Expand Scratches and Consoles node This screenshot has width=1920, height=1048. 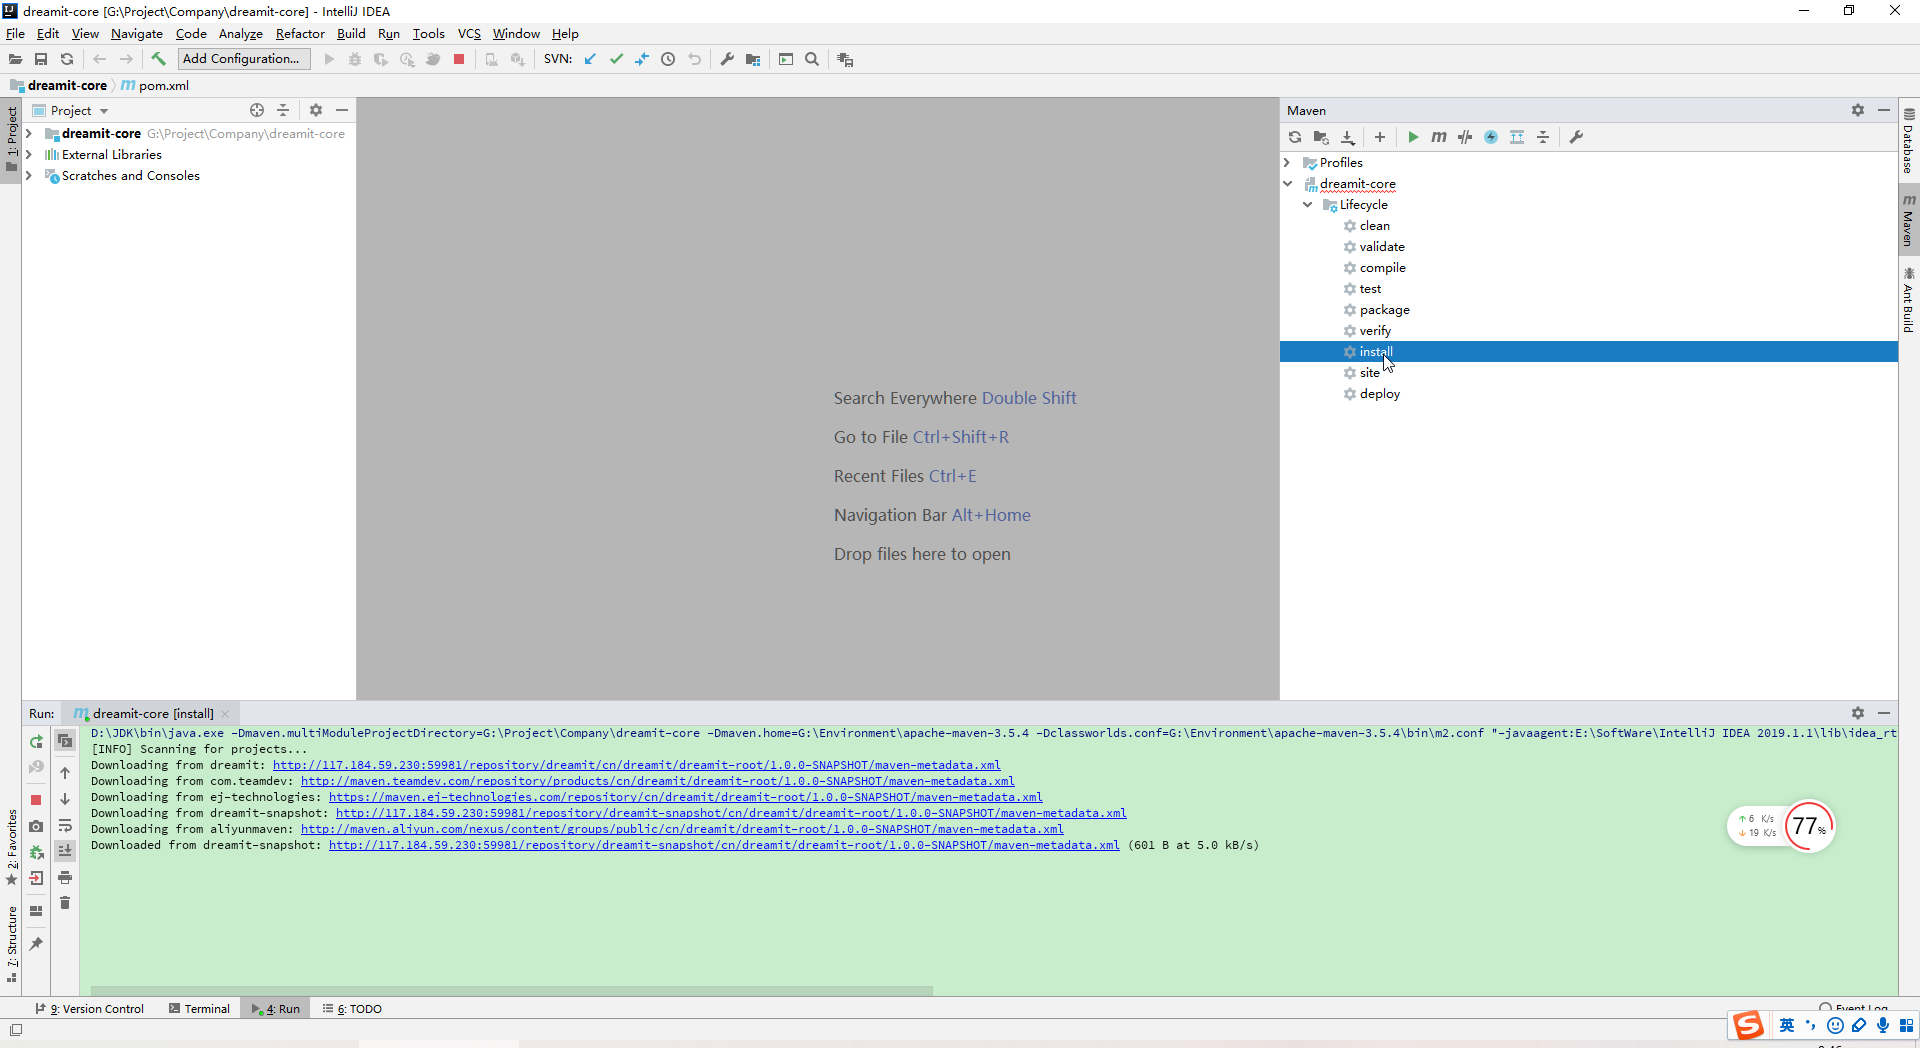click(29, 175)
